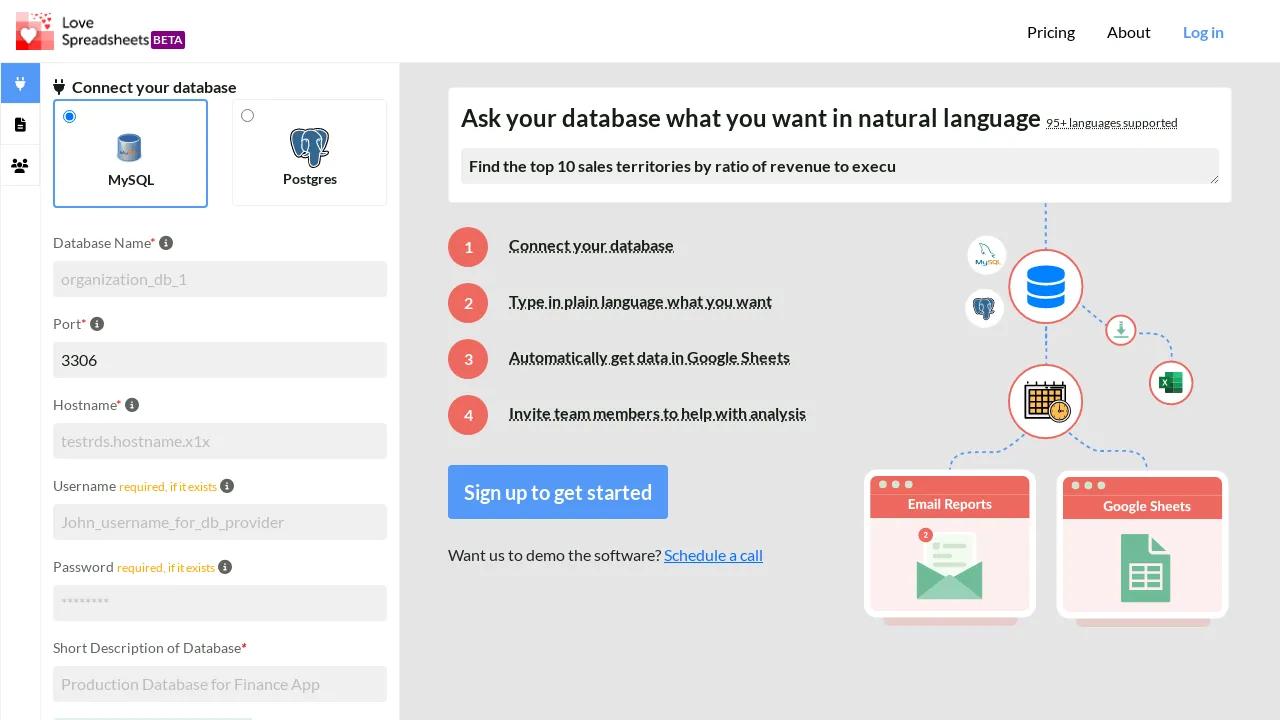The image size is (1280, 720).
Task: Click the Username info icon
Action: (227, 486)
